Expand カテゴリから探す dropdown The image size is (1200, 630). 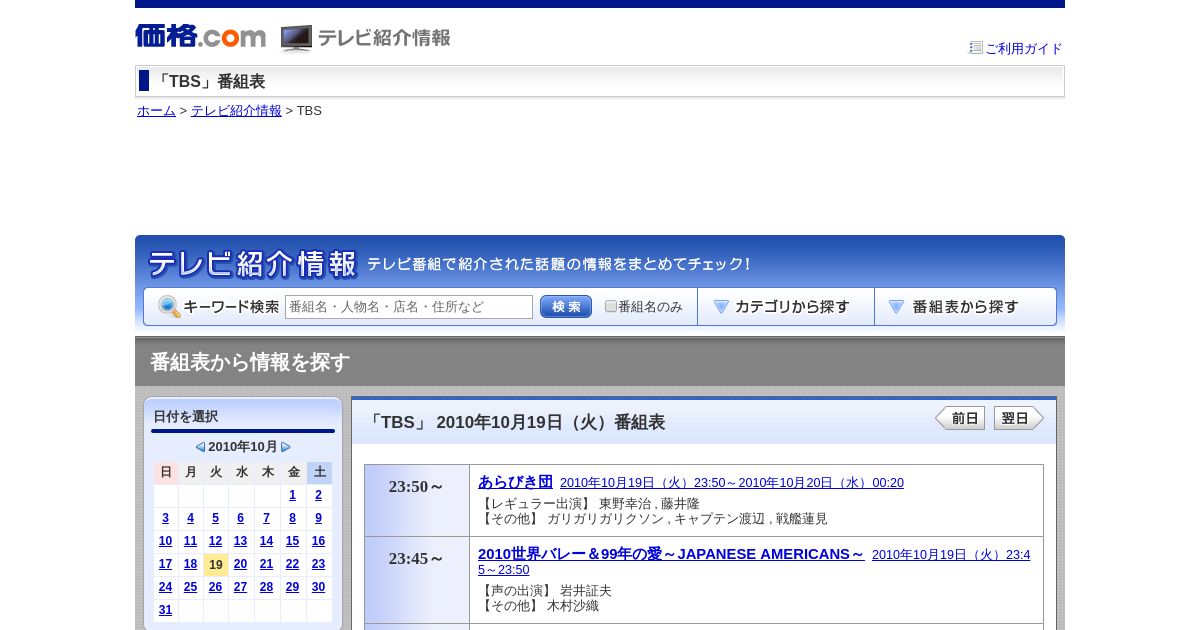(786, 307)
